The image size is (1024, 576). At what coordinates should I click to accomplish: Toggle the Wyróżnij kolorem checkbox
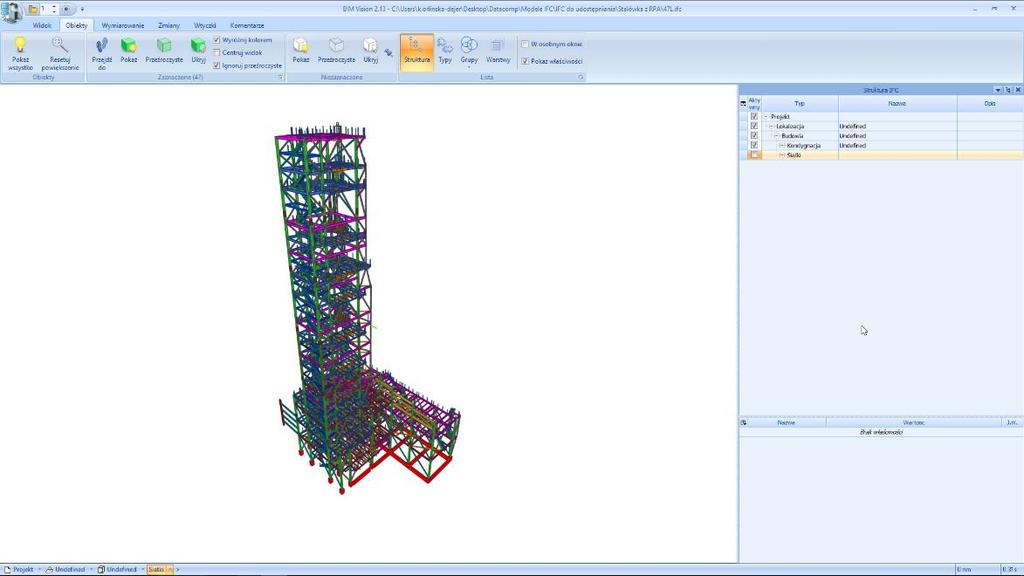click(x=217, y=40)
